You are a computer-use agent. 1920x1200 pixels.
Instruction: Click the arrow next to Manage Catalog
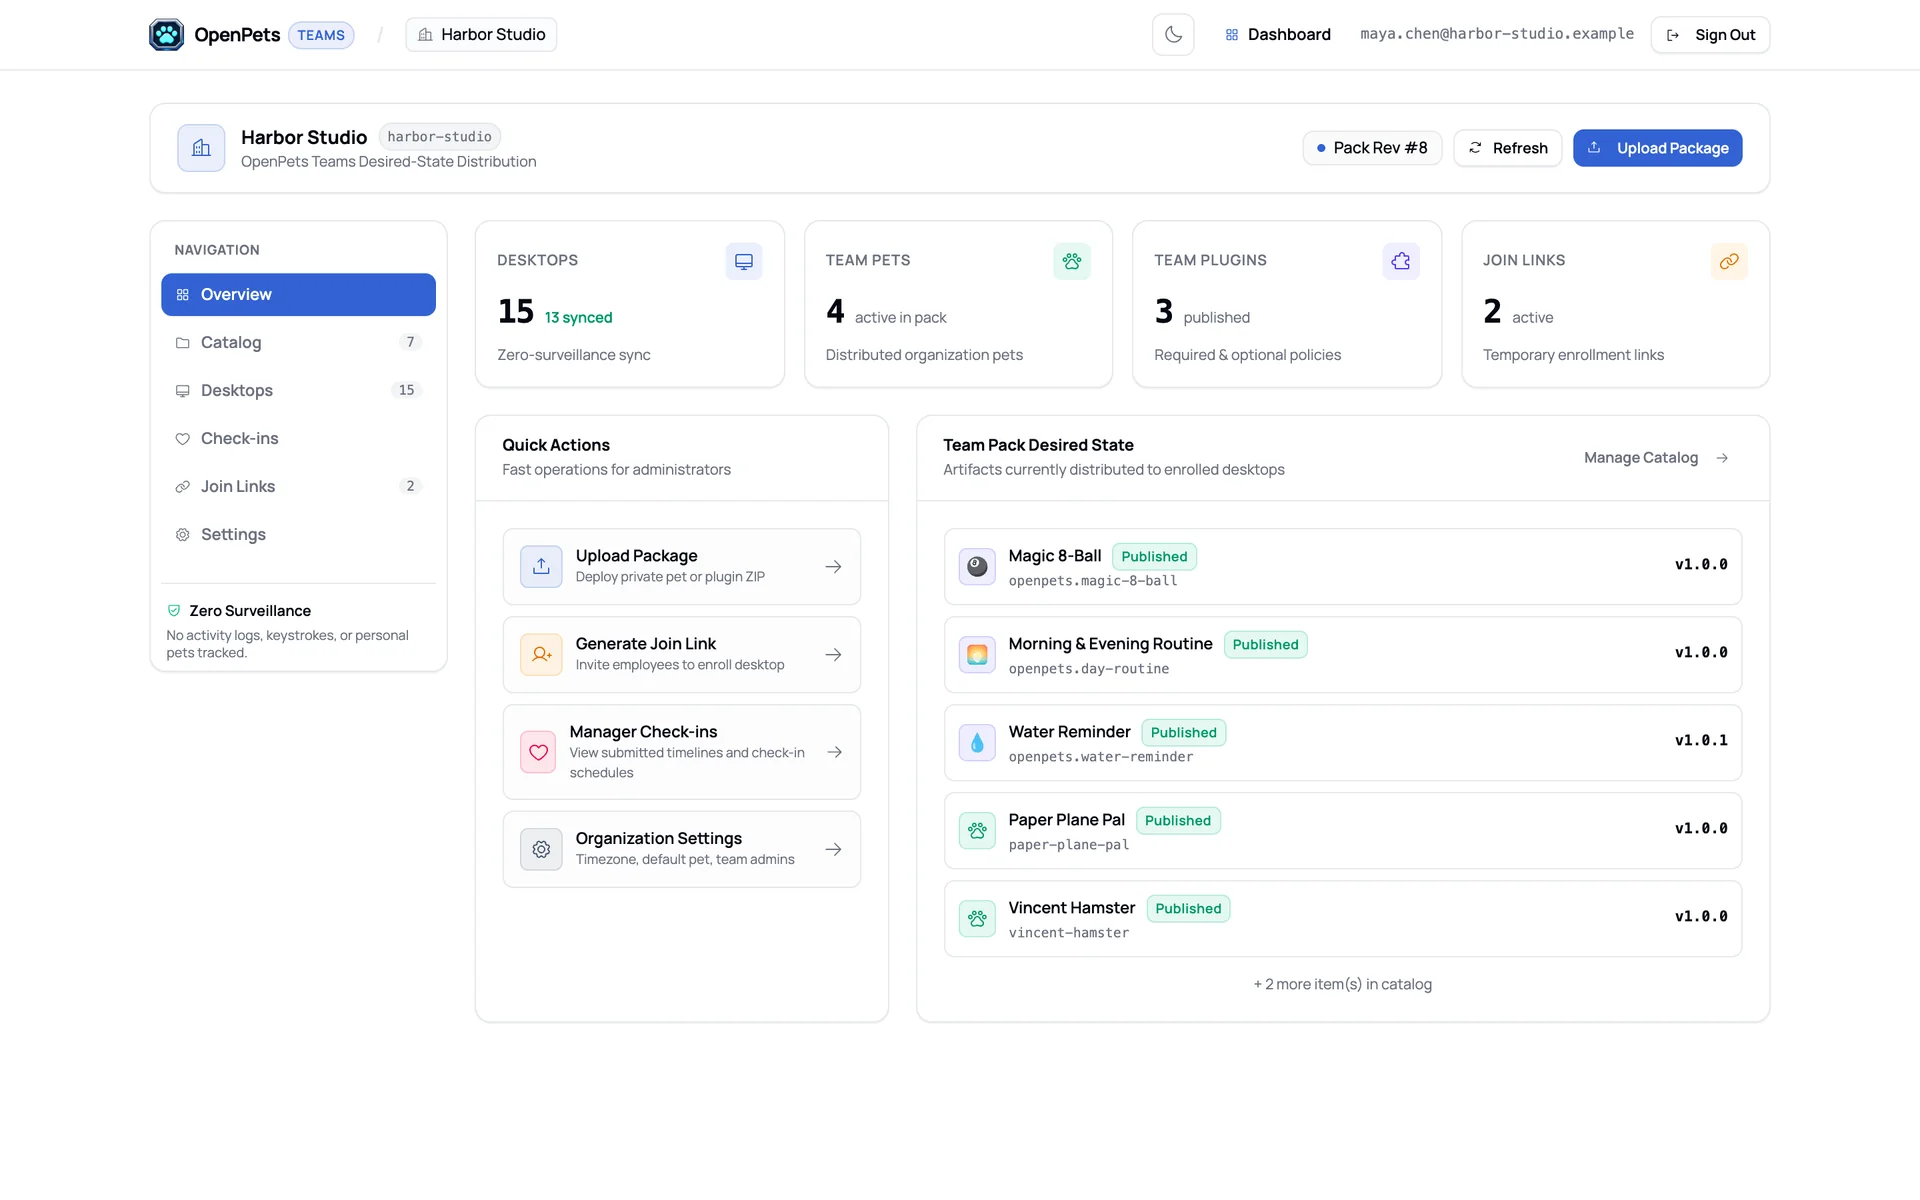(x=1722, y=458)
